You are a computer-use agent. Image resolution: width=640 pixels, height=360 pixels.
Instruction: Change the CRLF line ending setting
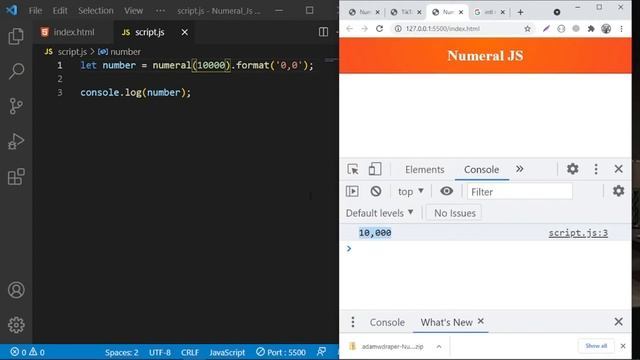[x=190, y=352]
